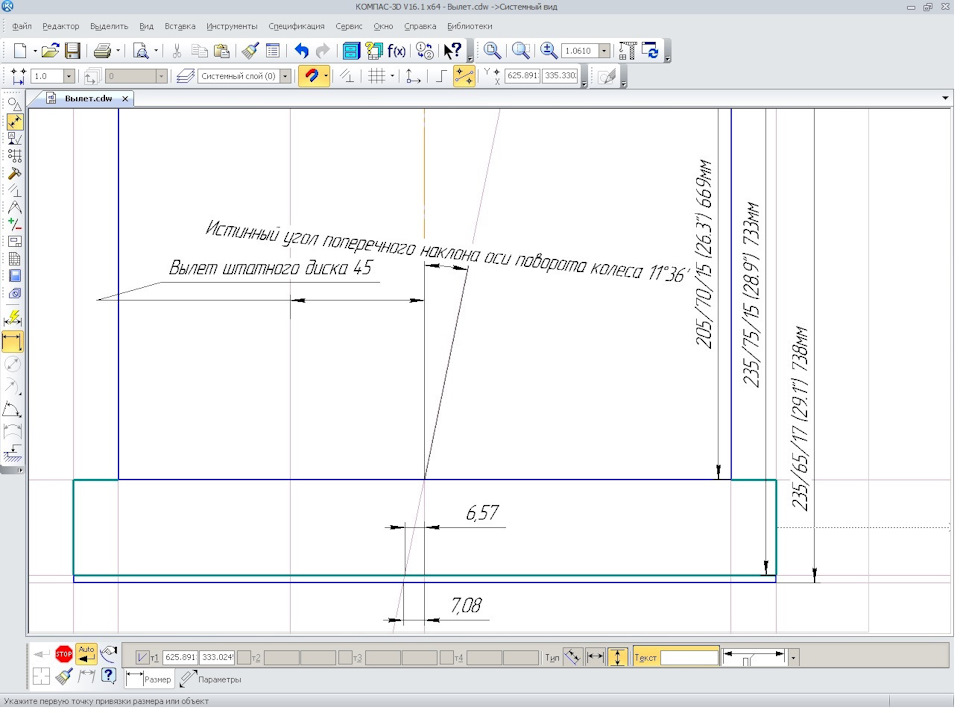
Task: Select the parallel dimension type button
Action: 572,657
